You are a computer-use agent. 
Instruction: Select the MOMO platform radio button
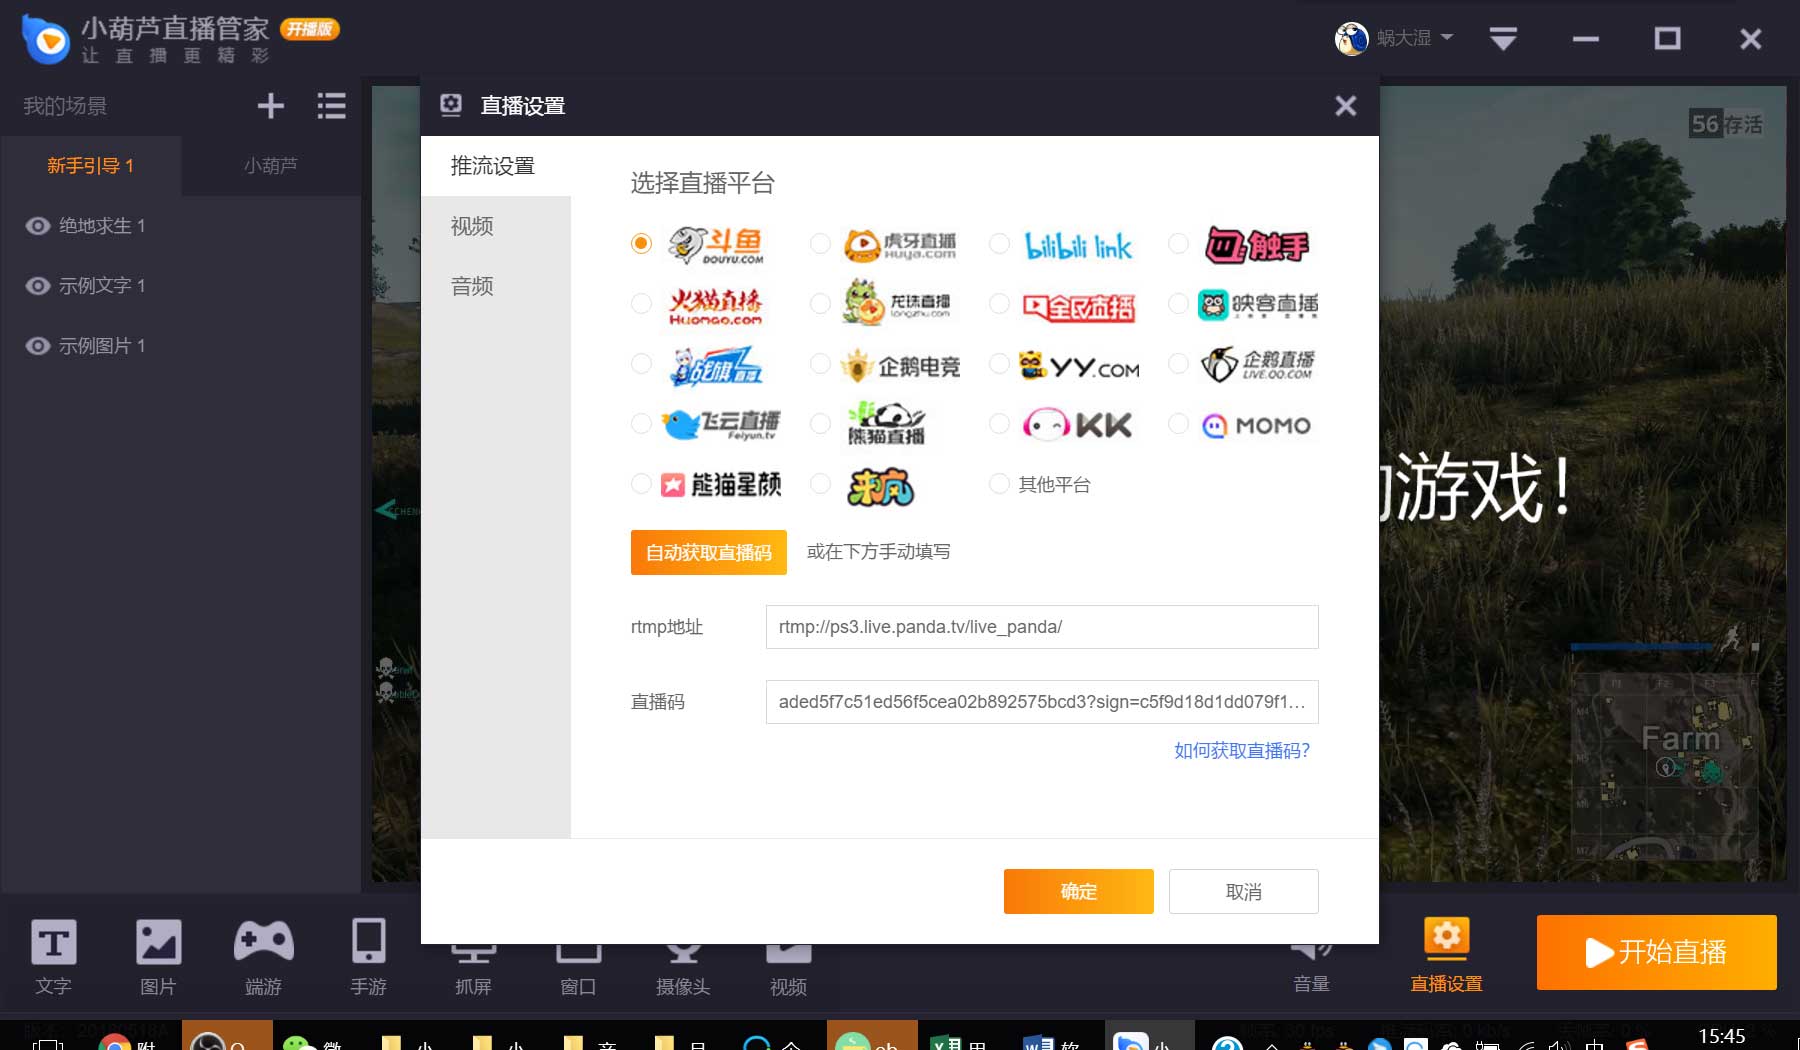[x=1178, y=424]
